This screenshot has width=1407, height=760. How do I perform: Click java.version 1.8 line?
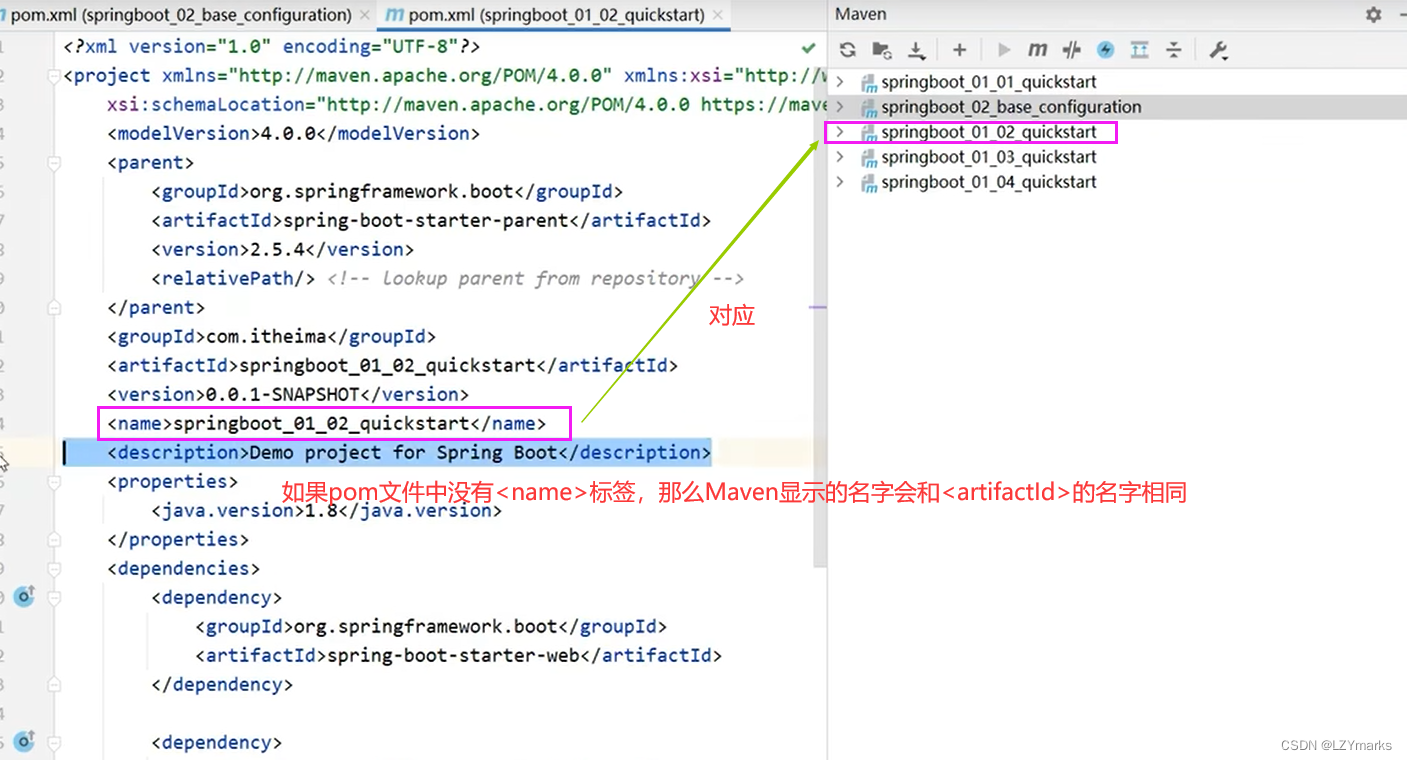click(326, 510)
